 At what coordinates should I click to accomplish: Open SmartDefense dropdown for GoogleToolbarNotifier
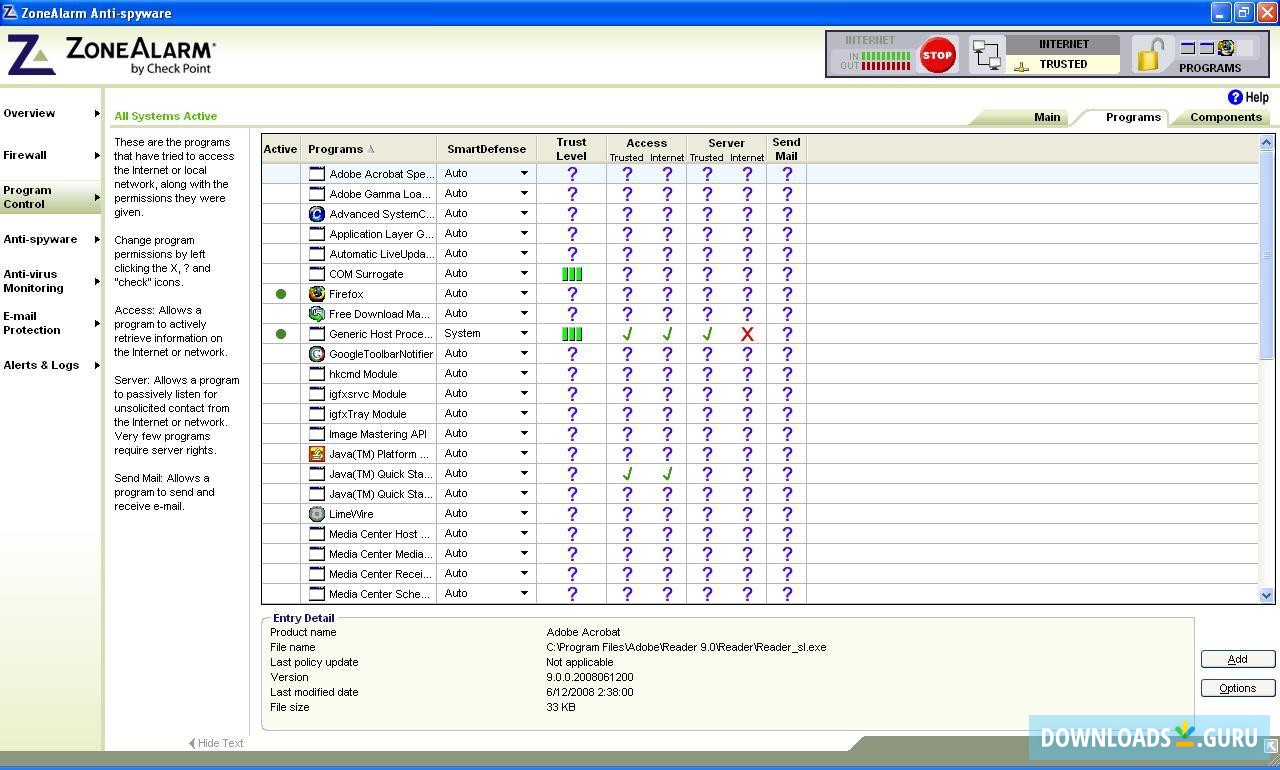click(x=524, y=354)
